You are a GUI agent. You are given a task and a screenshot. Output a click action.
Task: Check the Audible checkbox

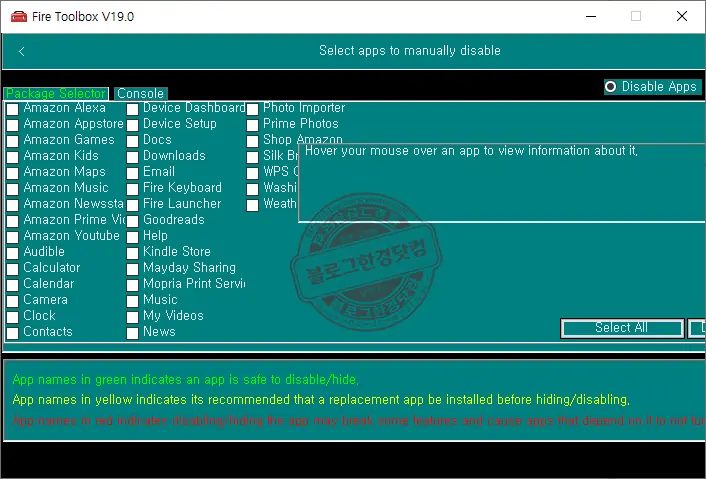[13, 253]
